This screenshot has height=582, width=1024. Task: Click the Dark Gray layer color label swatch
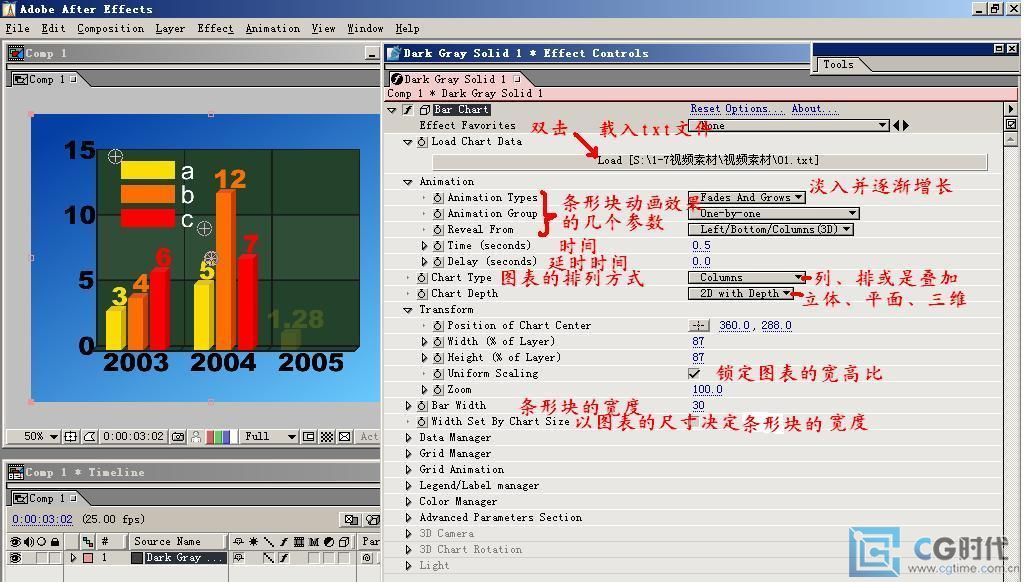pyautogui.click(x=88, y=558)
